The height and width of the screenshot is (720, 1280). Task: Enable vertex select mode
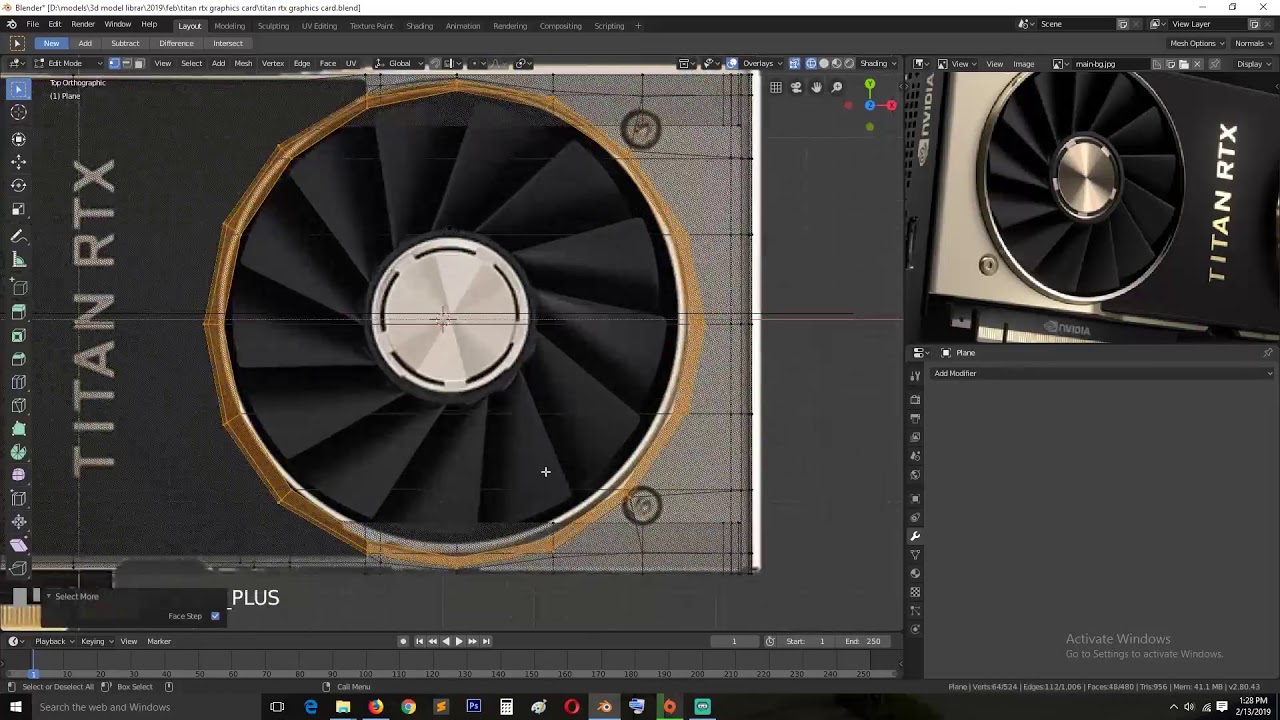coord(114,63)
